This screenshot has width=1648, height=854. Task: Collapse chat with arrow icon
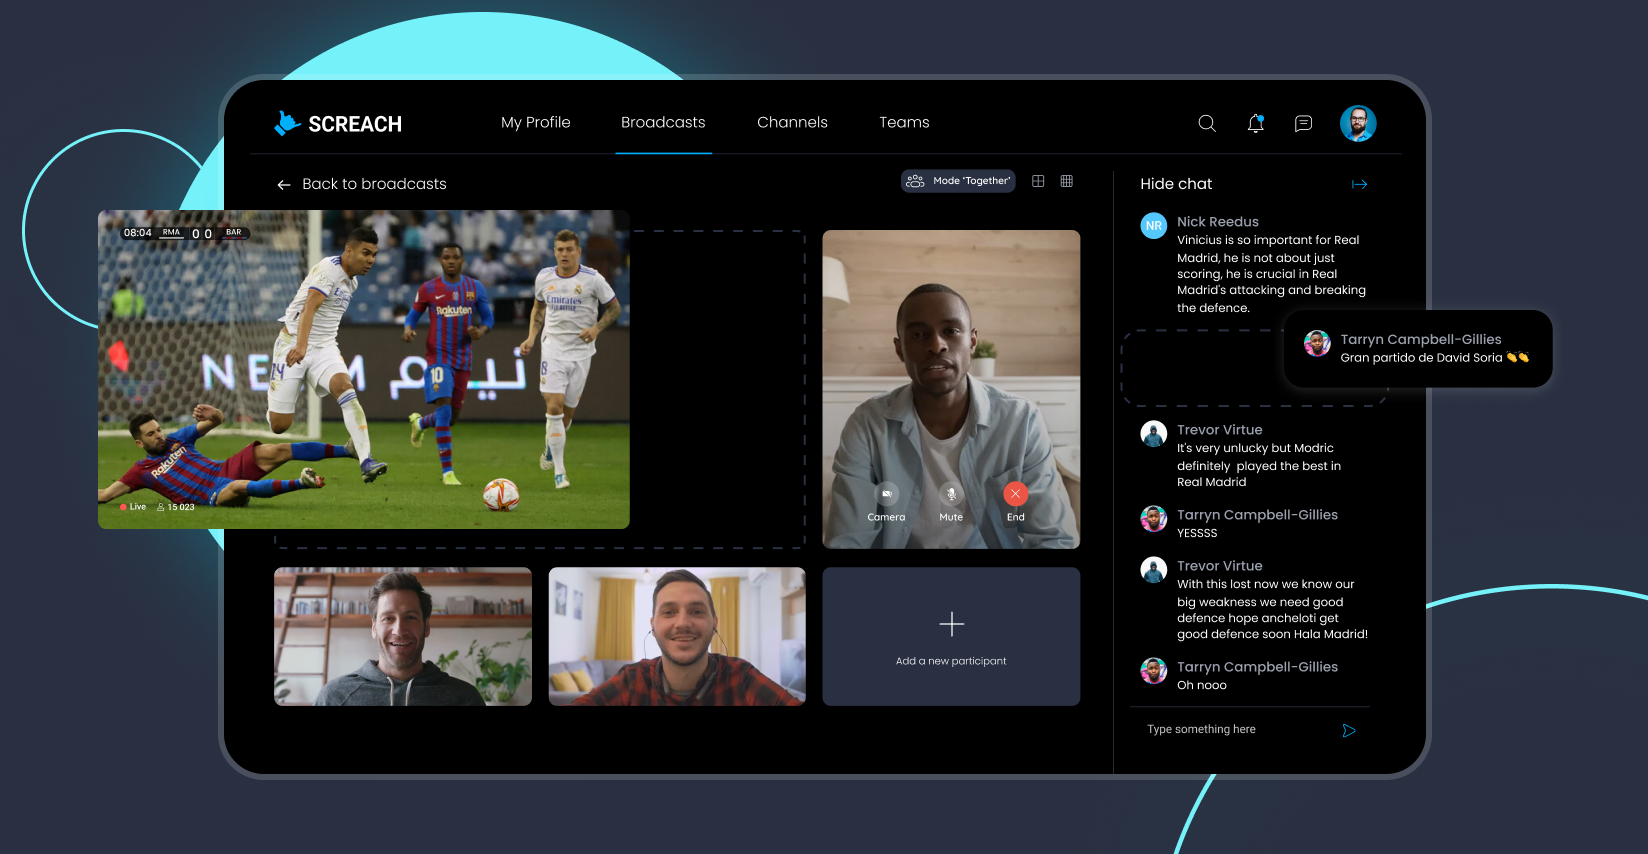coord(1359,184)
